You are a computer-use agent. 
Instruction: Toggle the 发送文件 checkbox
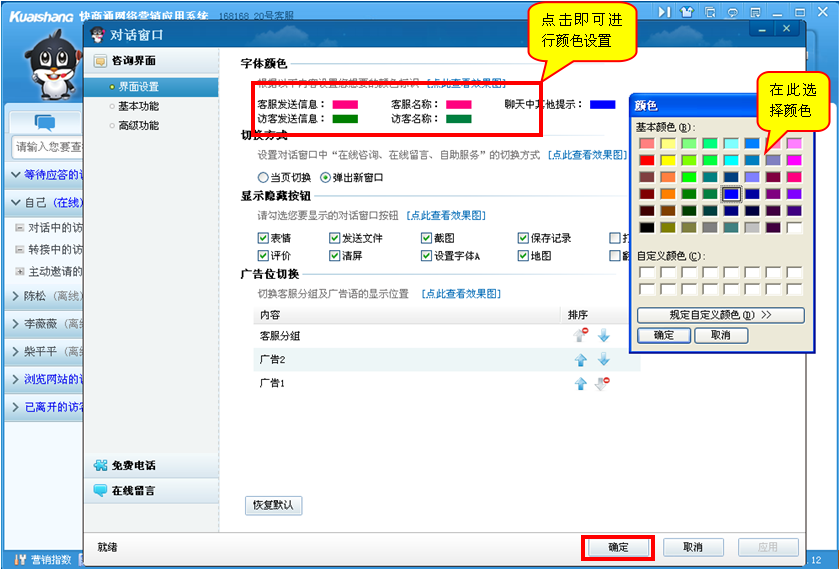[x=335, y=238]
